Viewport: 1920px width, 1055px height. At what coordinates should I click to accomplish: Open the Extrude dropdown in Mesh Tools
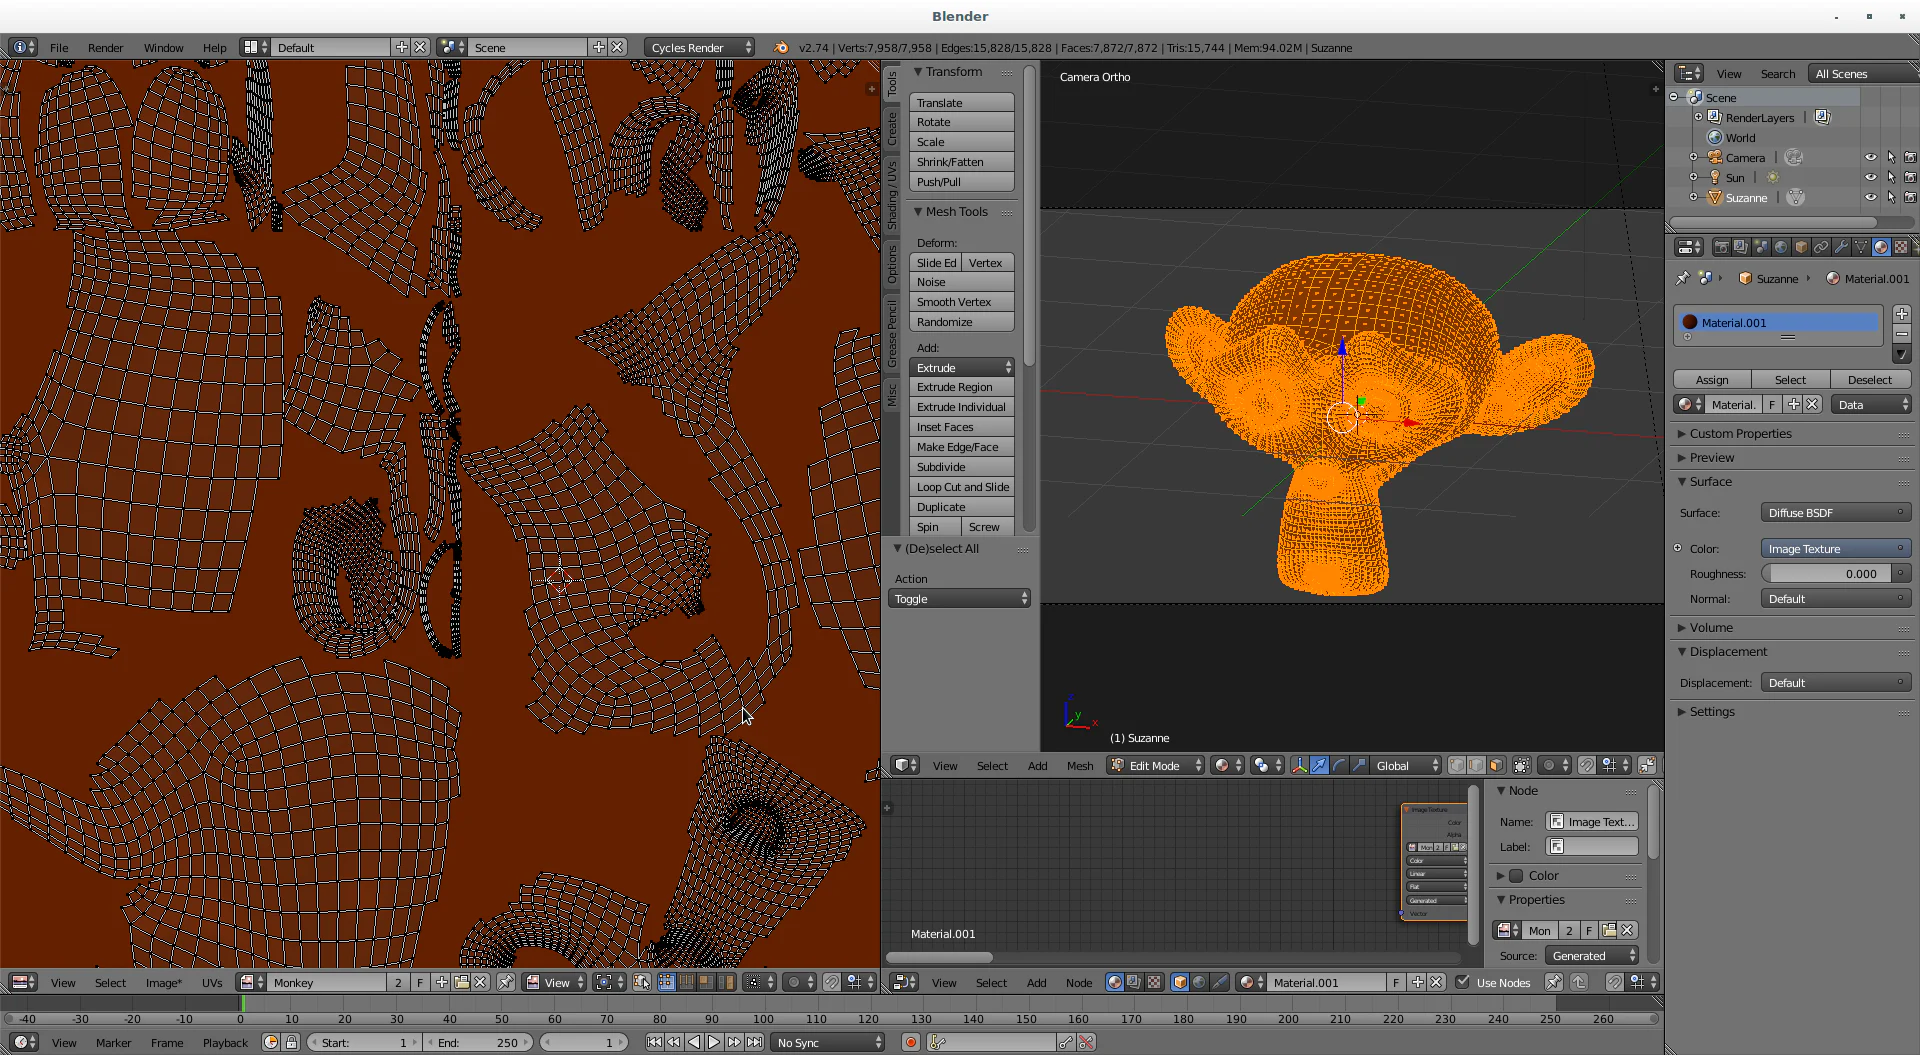point(962,367)
